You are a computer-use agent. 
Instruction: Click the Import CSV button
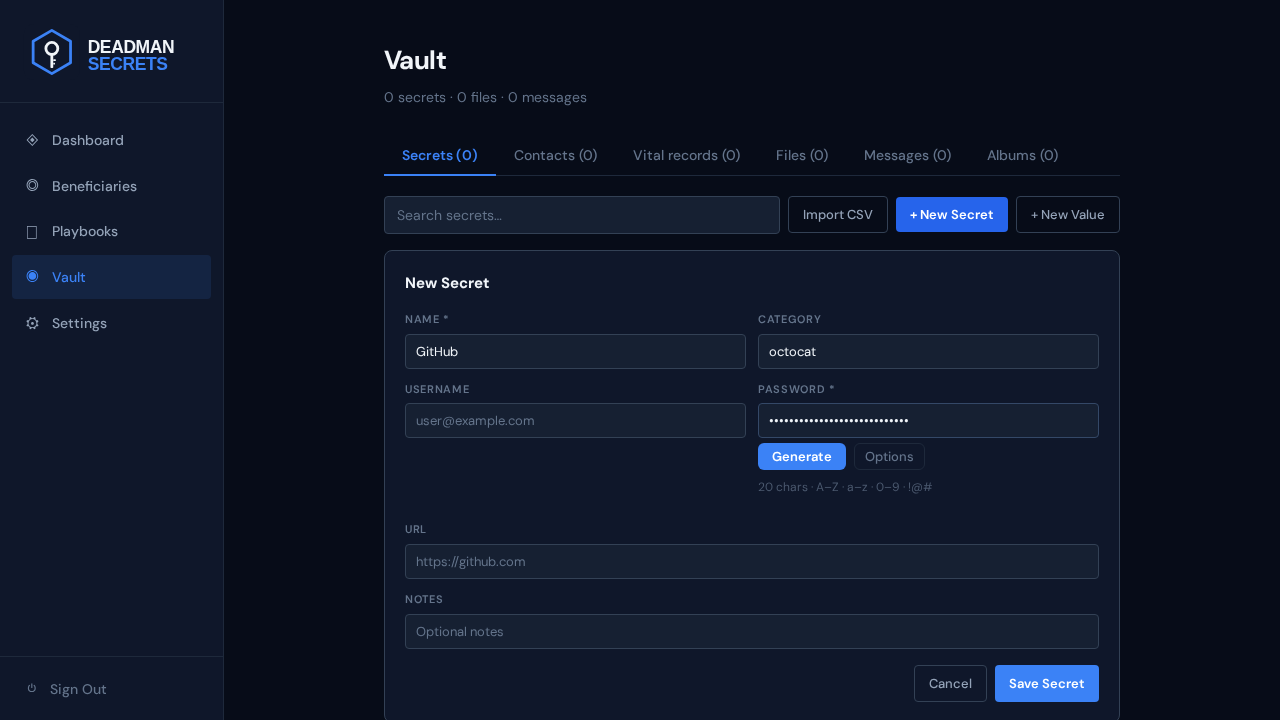click(838, 215)
